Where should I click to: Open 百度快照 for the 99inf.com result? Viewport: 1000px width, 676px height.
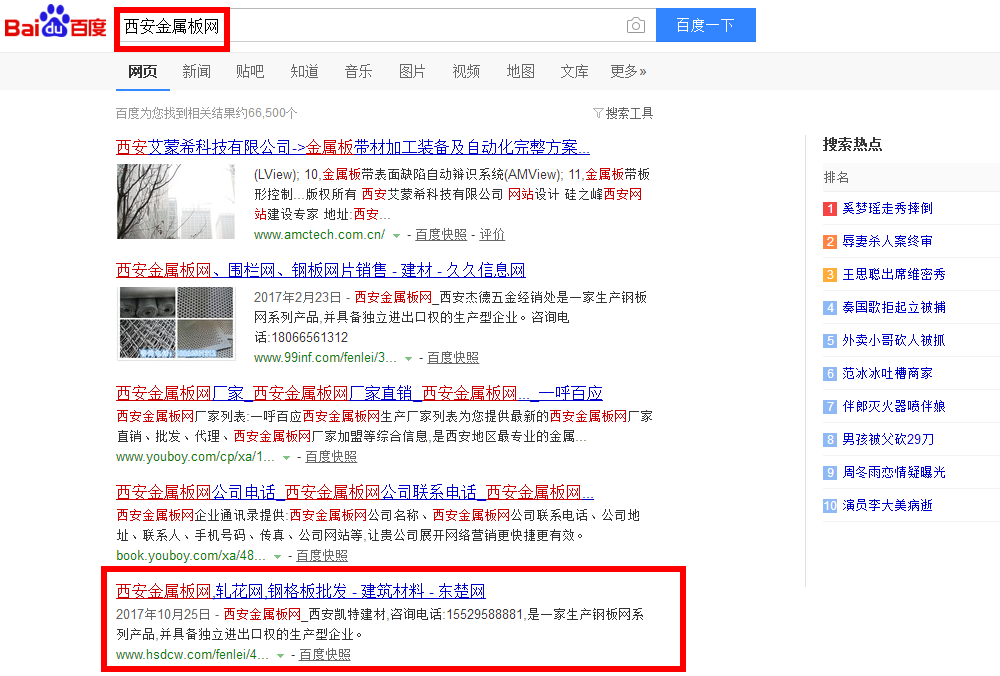pos(453,358)
